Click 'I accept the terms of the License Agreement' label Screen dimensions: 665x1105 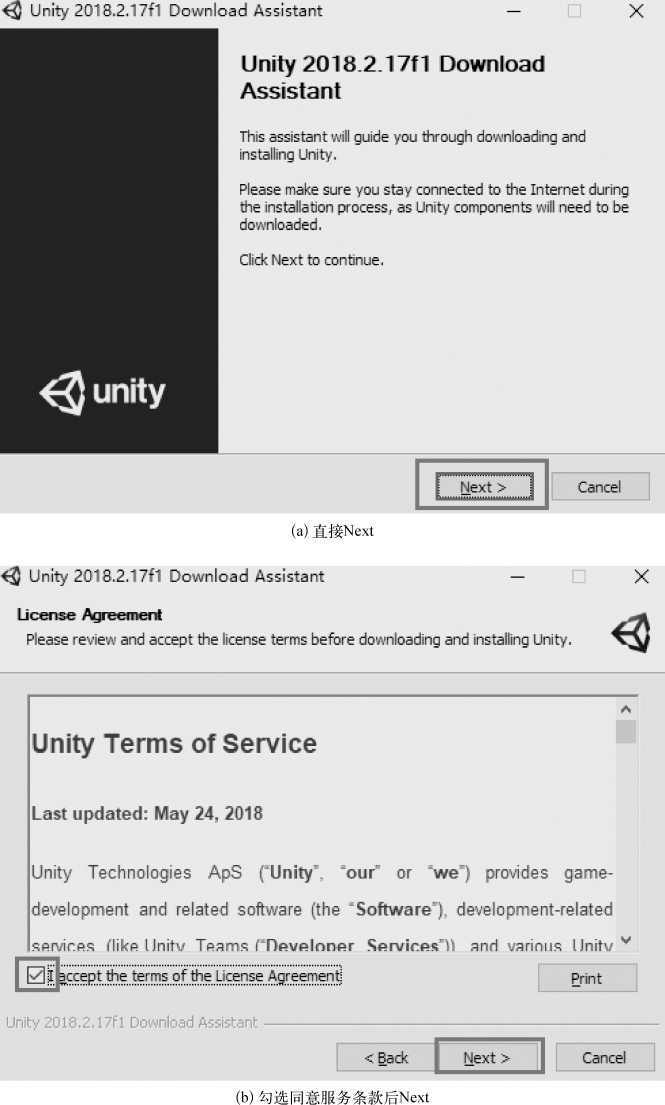(x=194, y=975)
